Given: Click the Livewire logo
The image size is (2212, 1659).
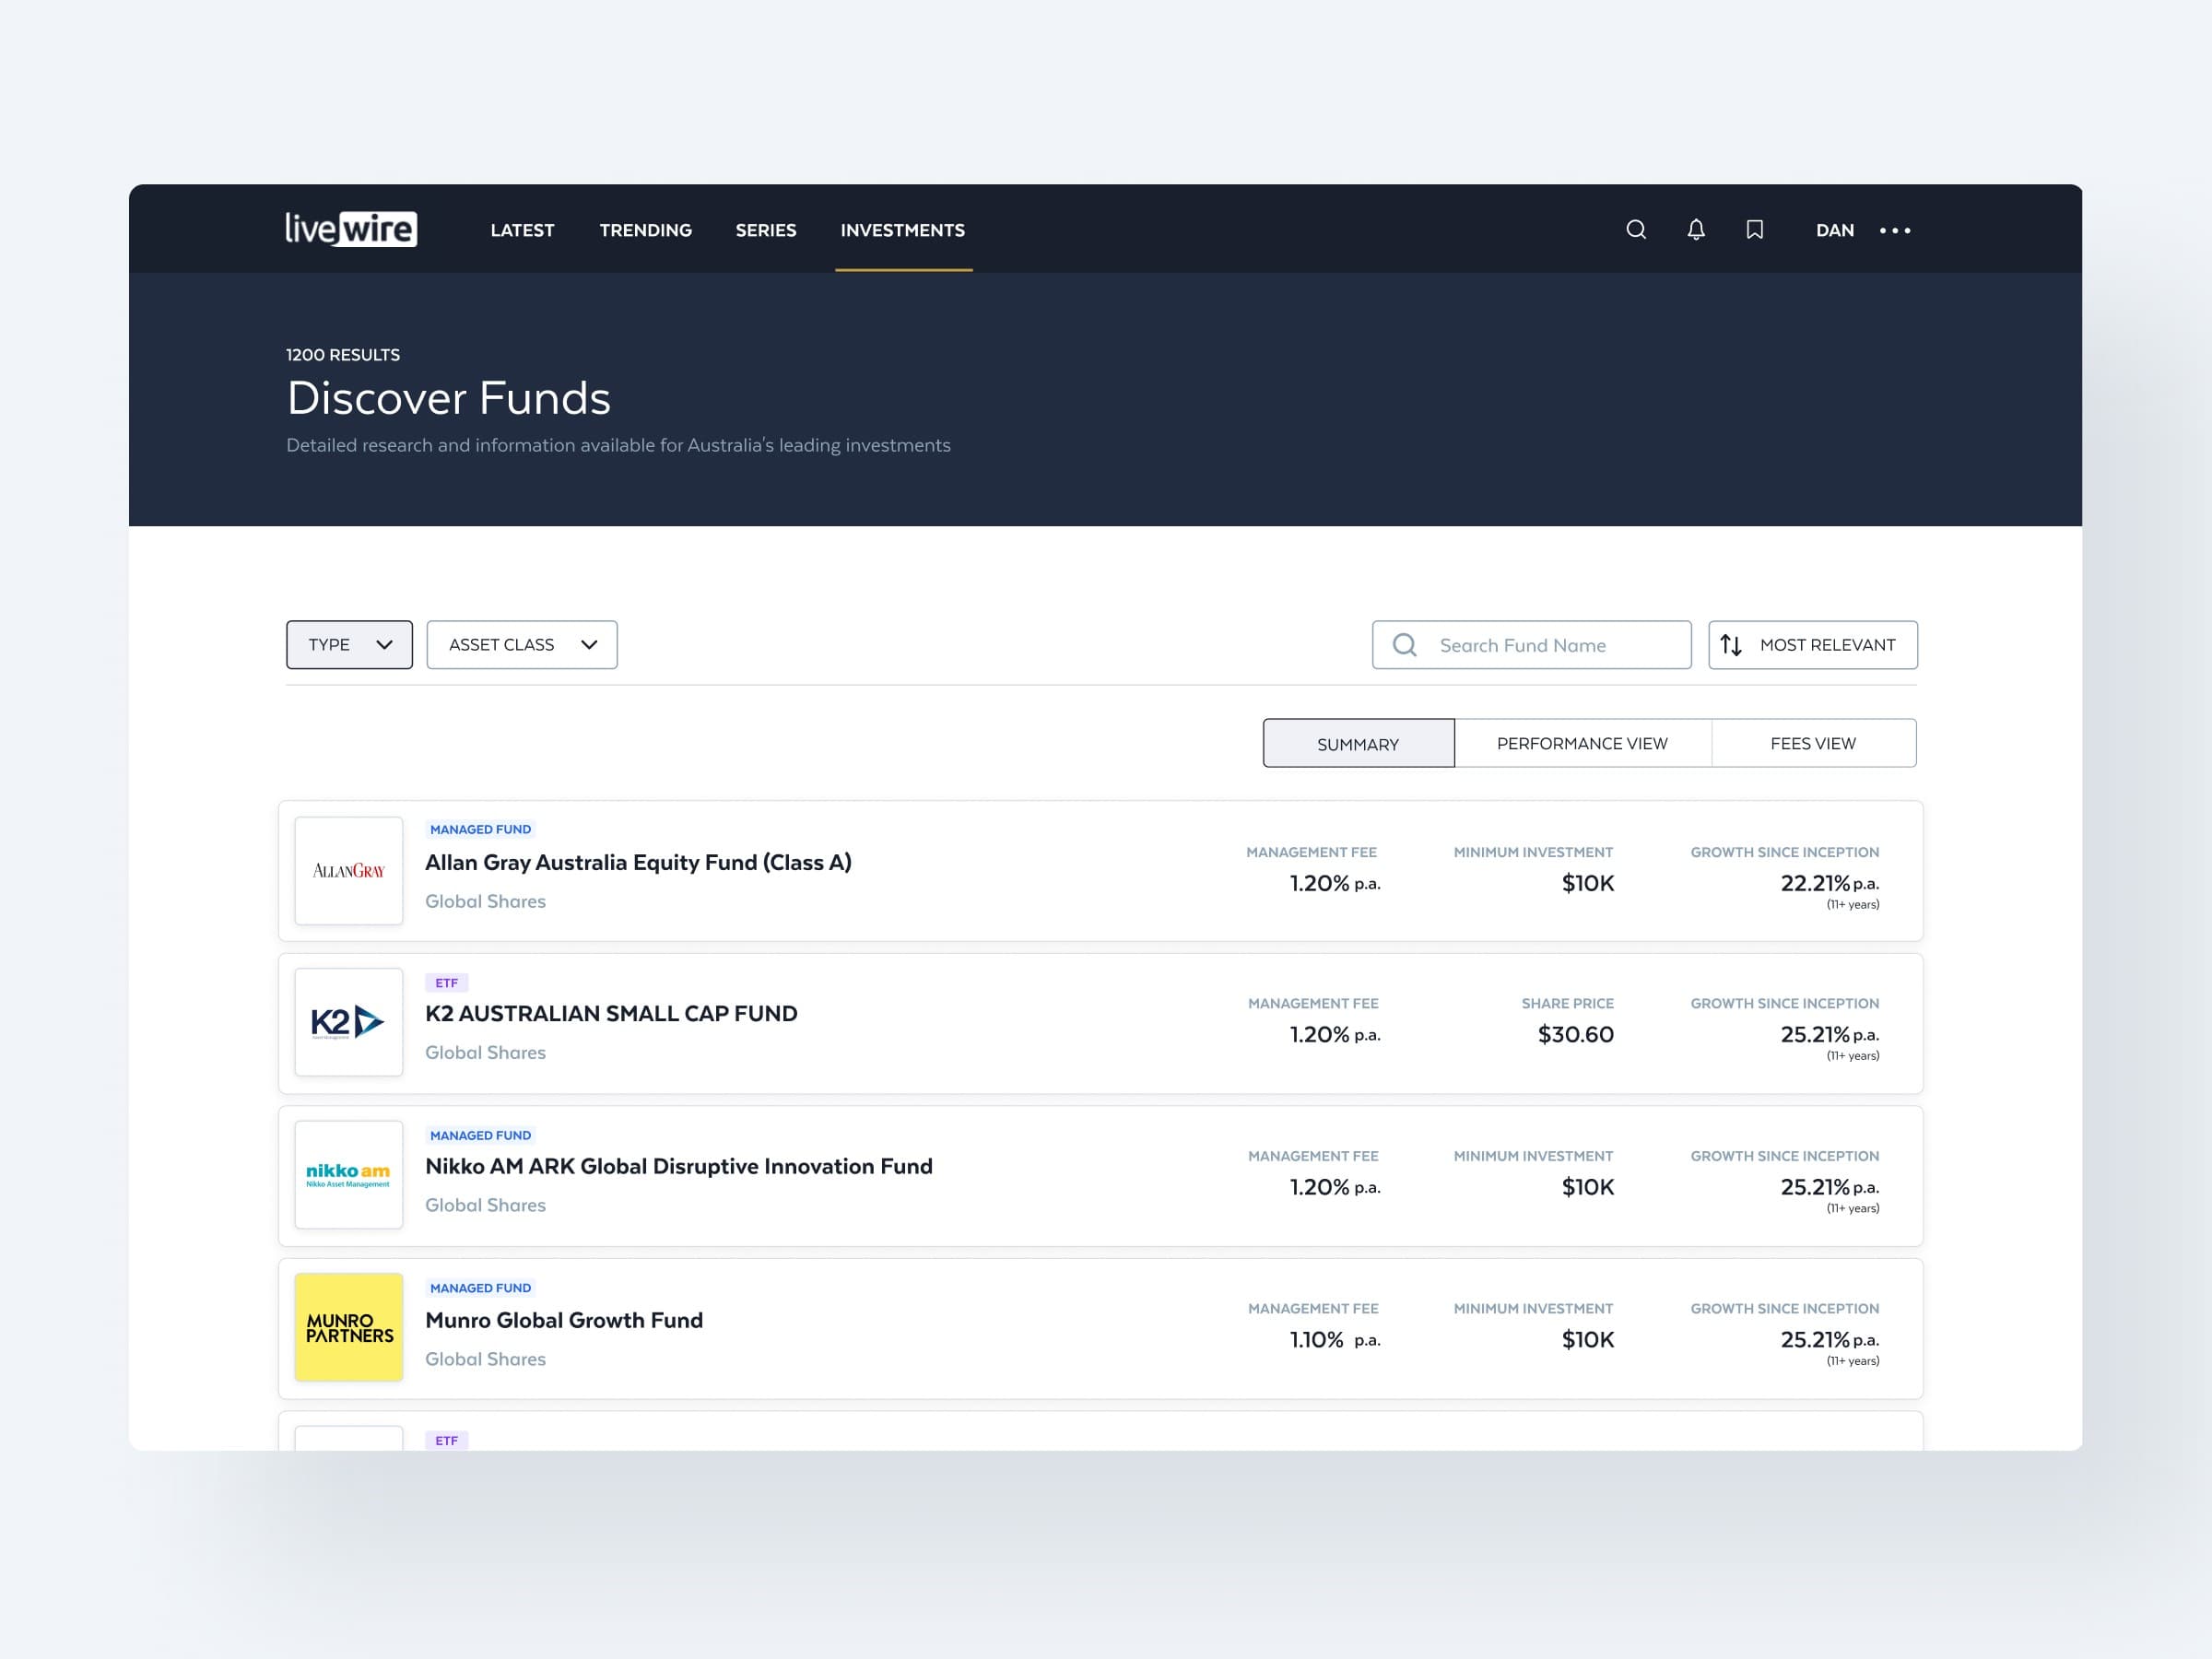Looking at the screenshot, I should 351,229.
